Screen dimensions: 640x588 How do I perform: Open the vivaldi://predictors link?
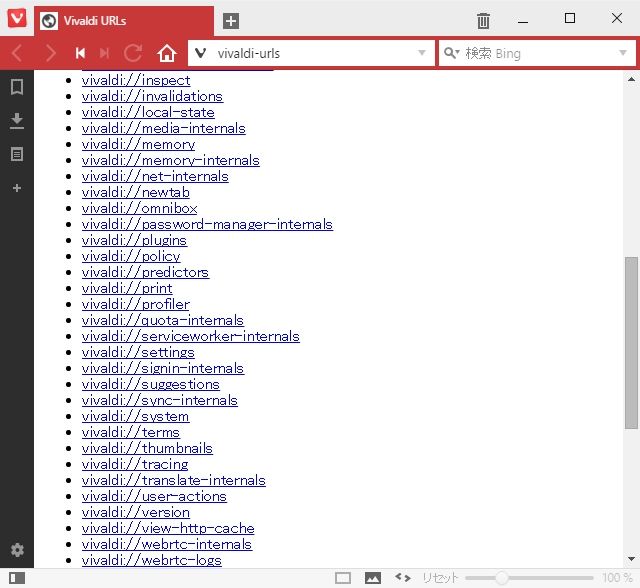click(145, 272)
